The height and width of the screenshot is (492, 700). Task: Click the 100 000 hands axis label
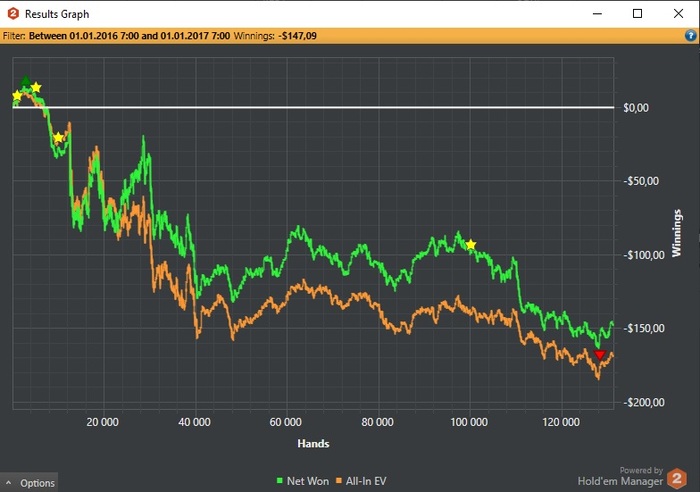click(469, 422)
